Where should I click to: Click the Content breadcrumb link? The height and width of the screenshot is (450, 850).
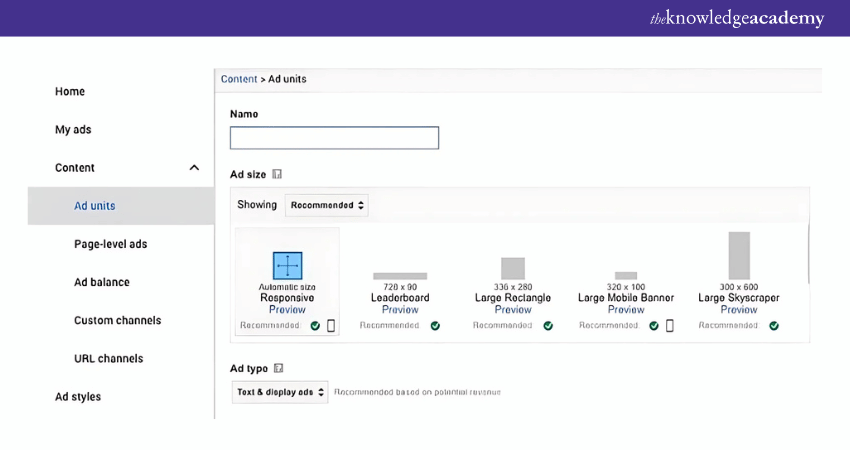click(239, 79)
